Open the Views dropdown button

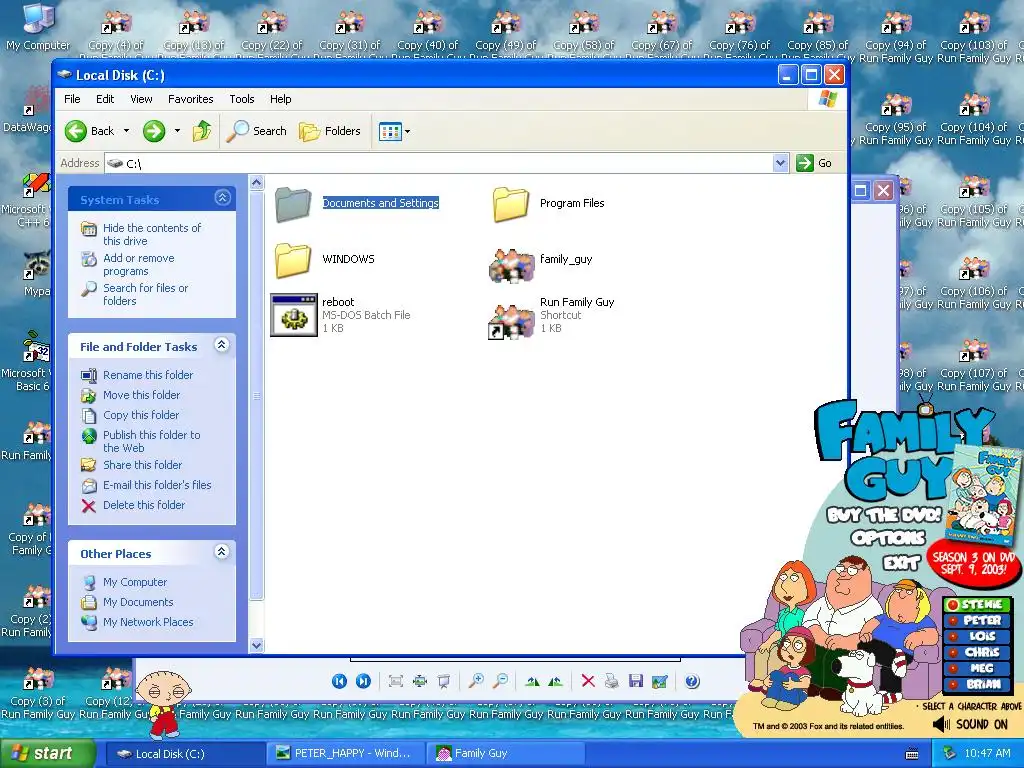coord(394,131)
